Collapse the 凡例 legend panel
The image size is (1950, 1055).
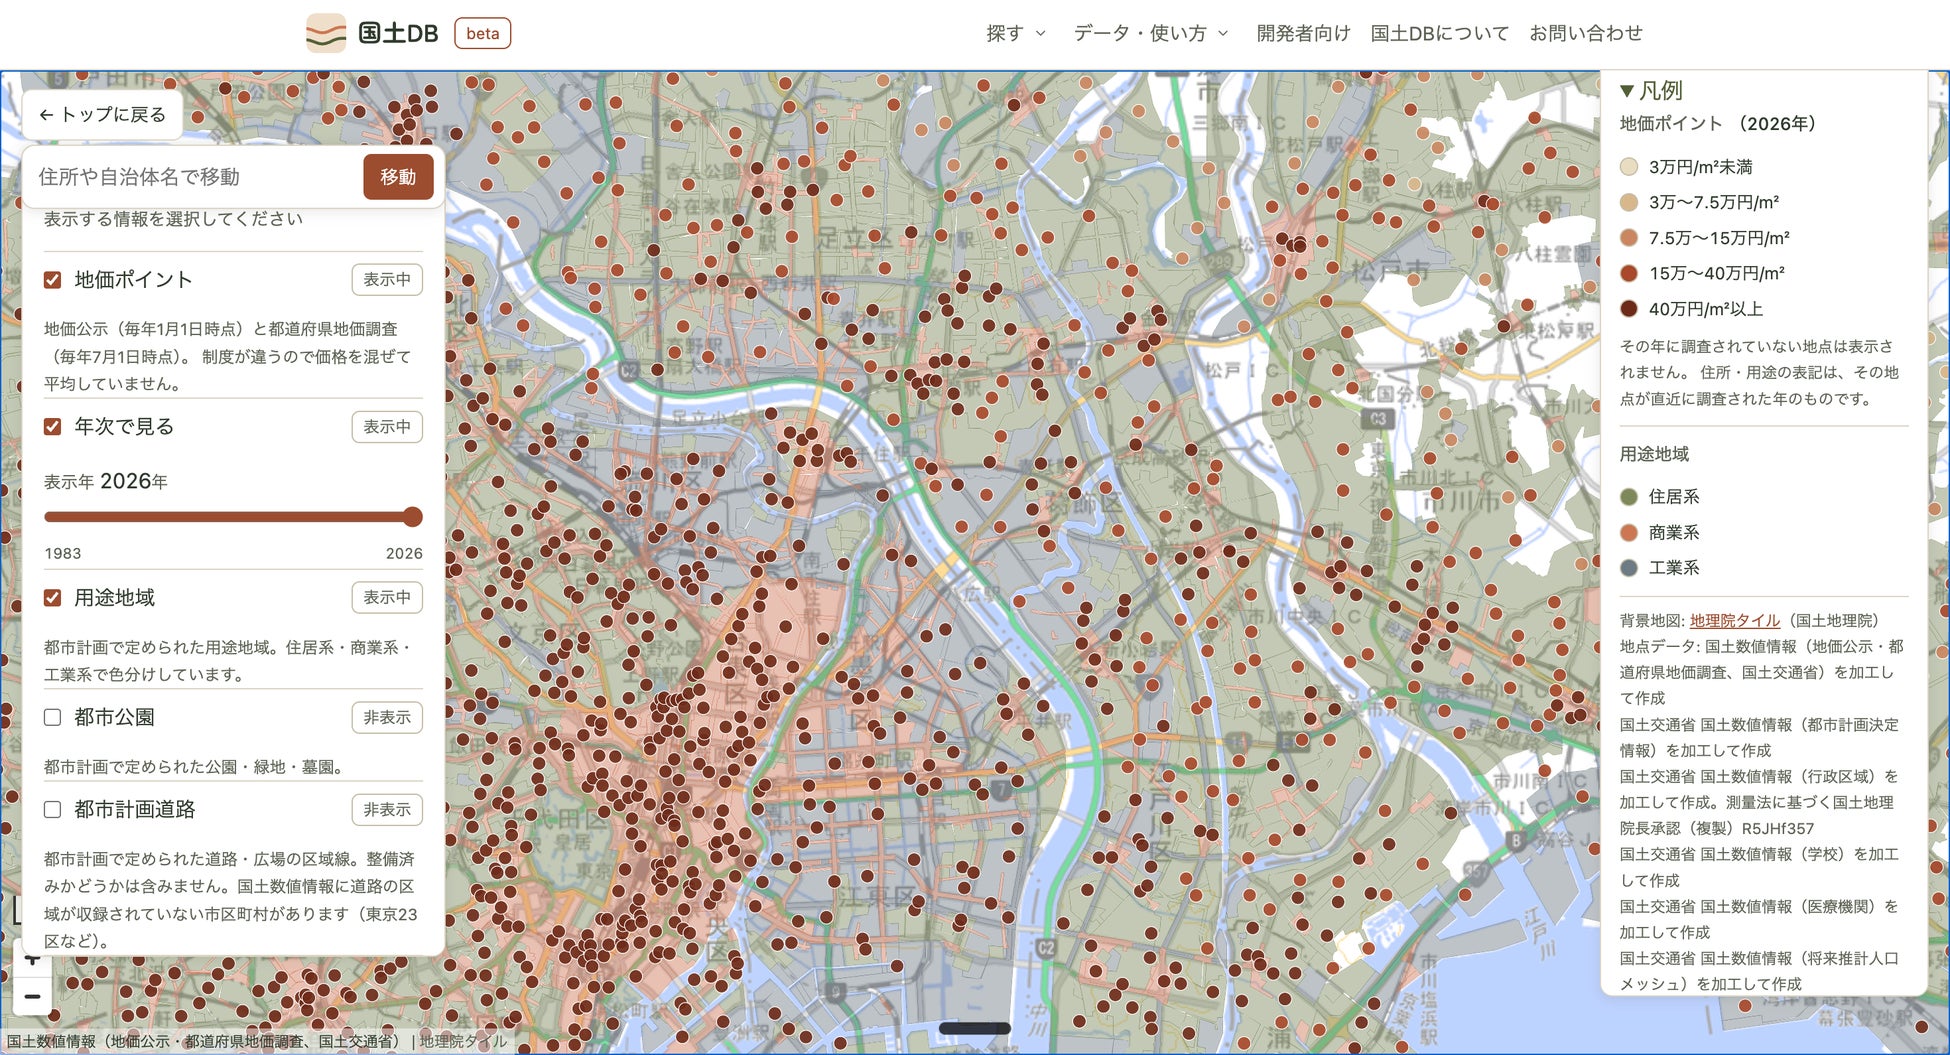coord(1651,91)
